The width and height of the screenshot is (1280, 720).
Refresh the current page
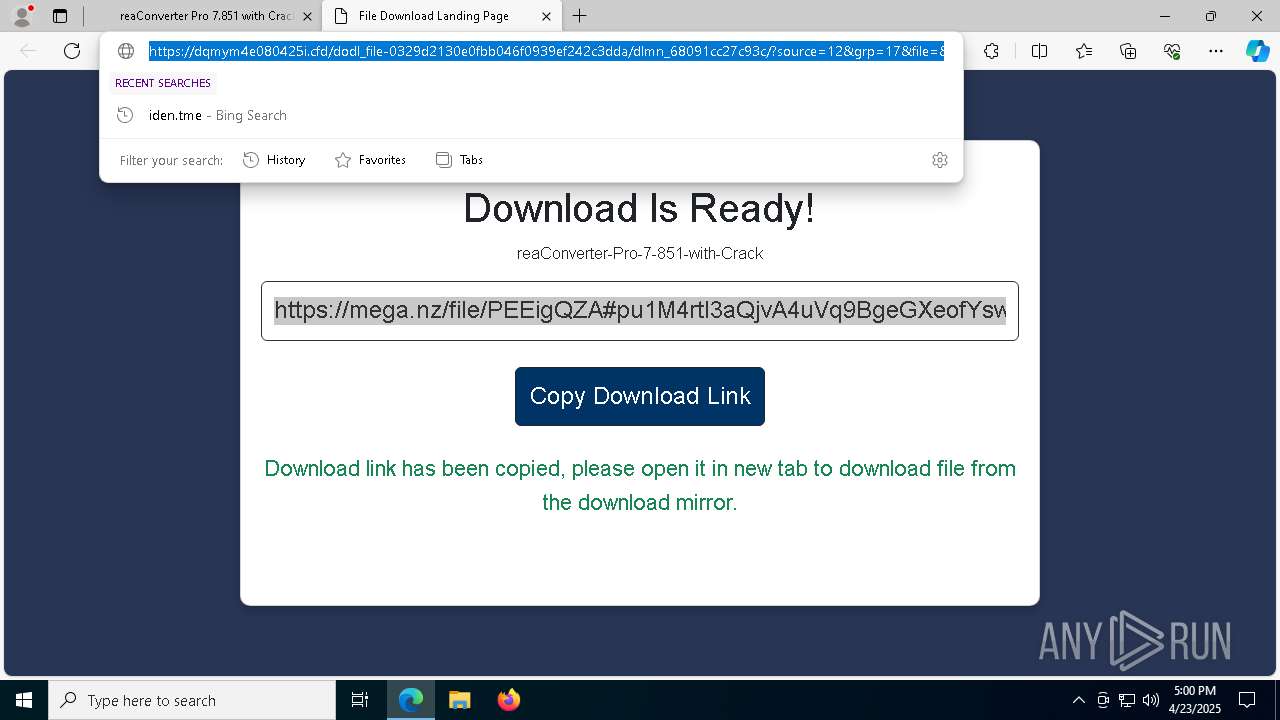pos(72,51)
